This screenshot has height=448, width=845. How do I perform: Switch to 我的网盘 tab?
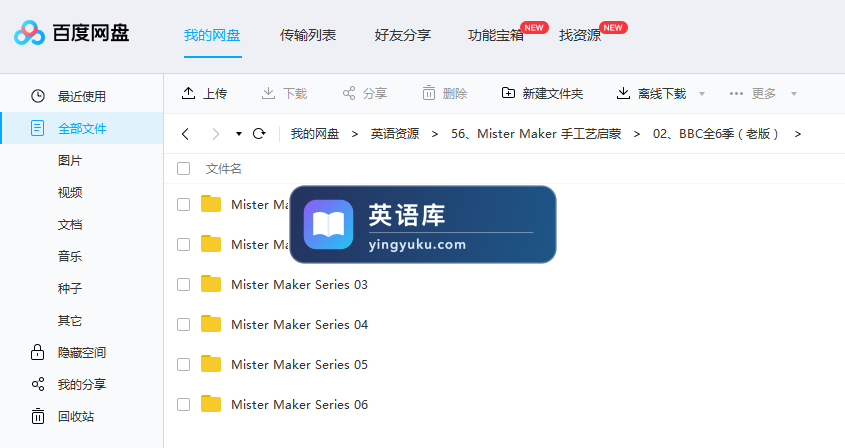point(212,35)
